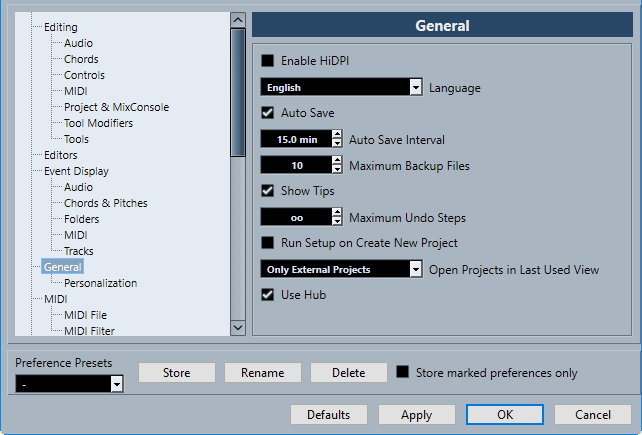Toggle Run Setup on Create New Project
This screenshot has width=642, height=435.
pyautogui.click(x=267, y=243)
